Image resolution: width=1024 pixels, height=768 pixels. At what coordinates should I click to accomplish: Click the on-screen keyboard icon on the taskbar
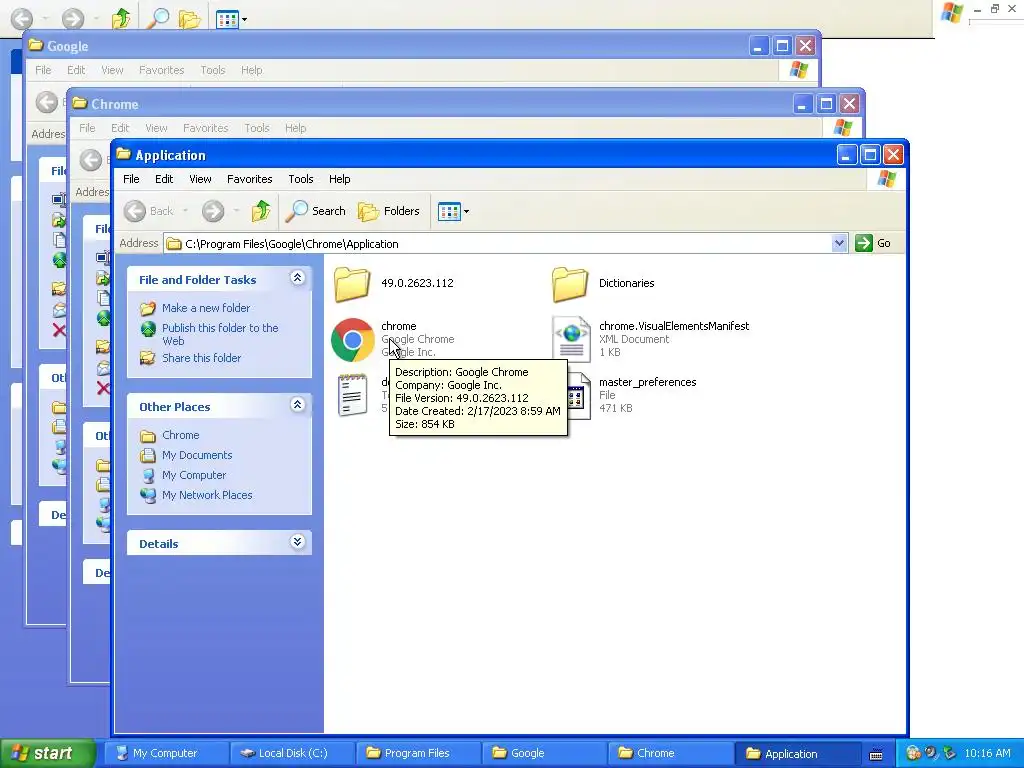876,754
